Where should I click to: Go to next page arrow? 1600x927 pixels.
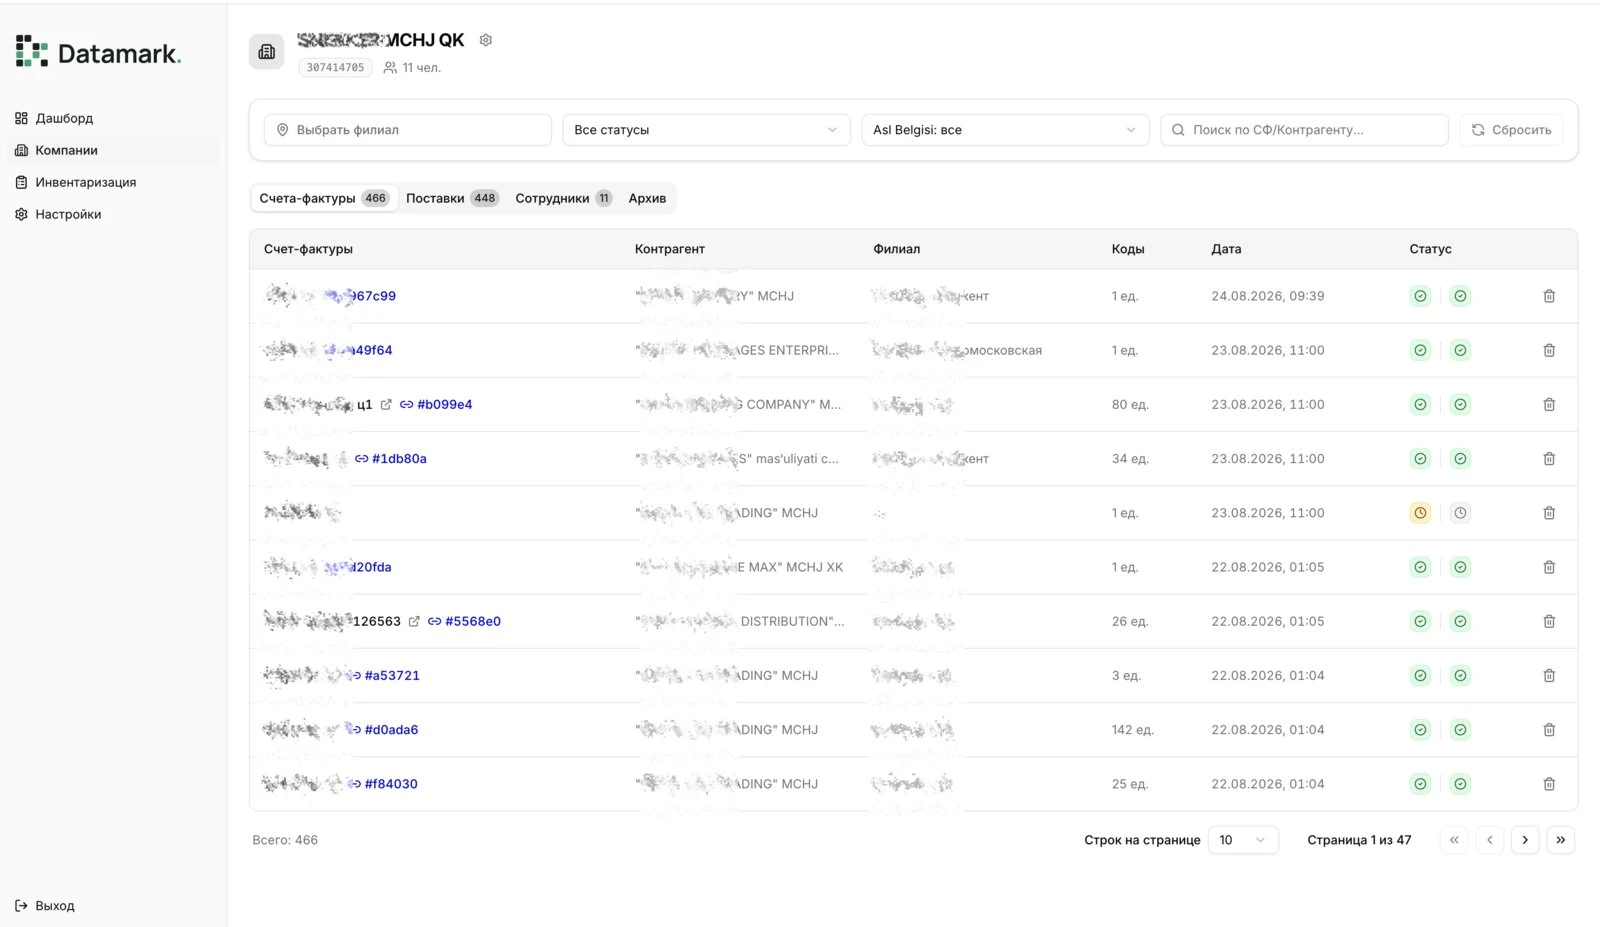click(1525, 840)
